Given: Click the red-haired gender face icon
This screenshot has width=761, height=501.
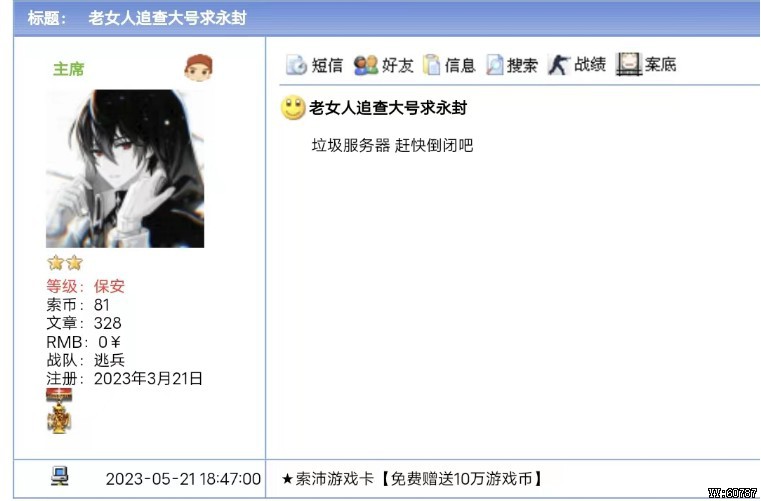Looking at the screenshot, I should tap(199, 68).
